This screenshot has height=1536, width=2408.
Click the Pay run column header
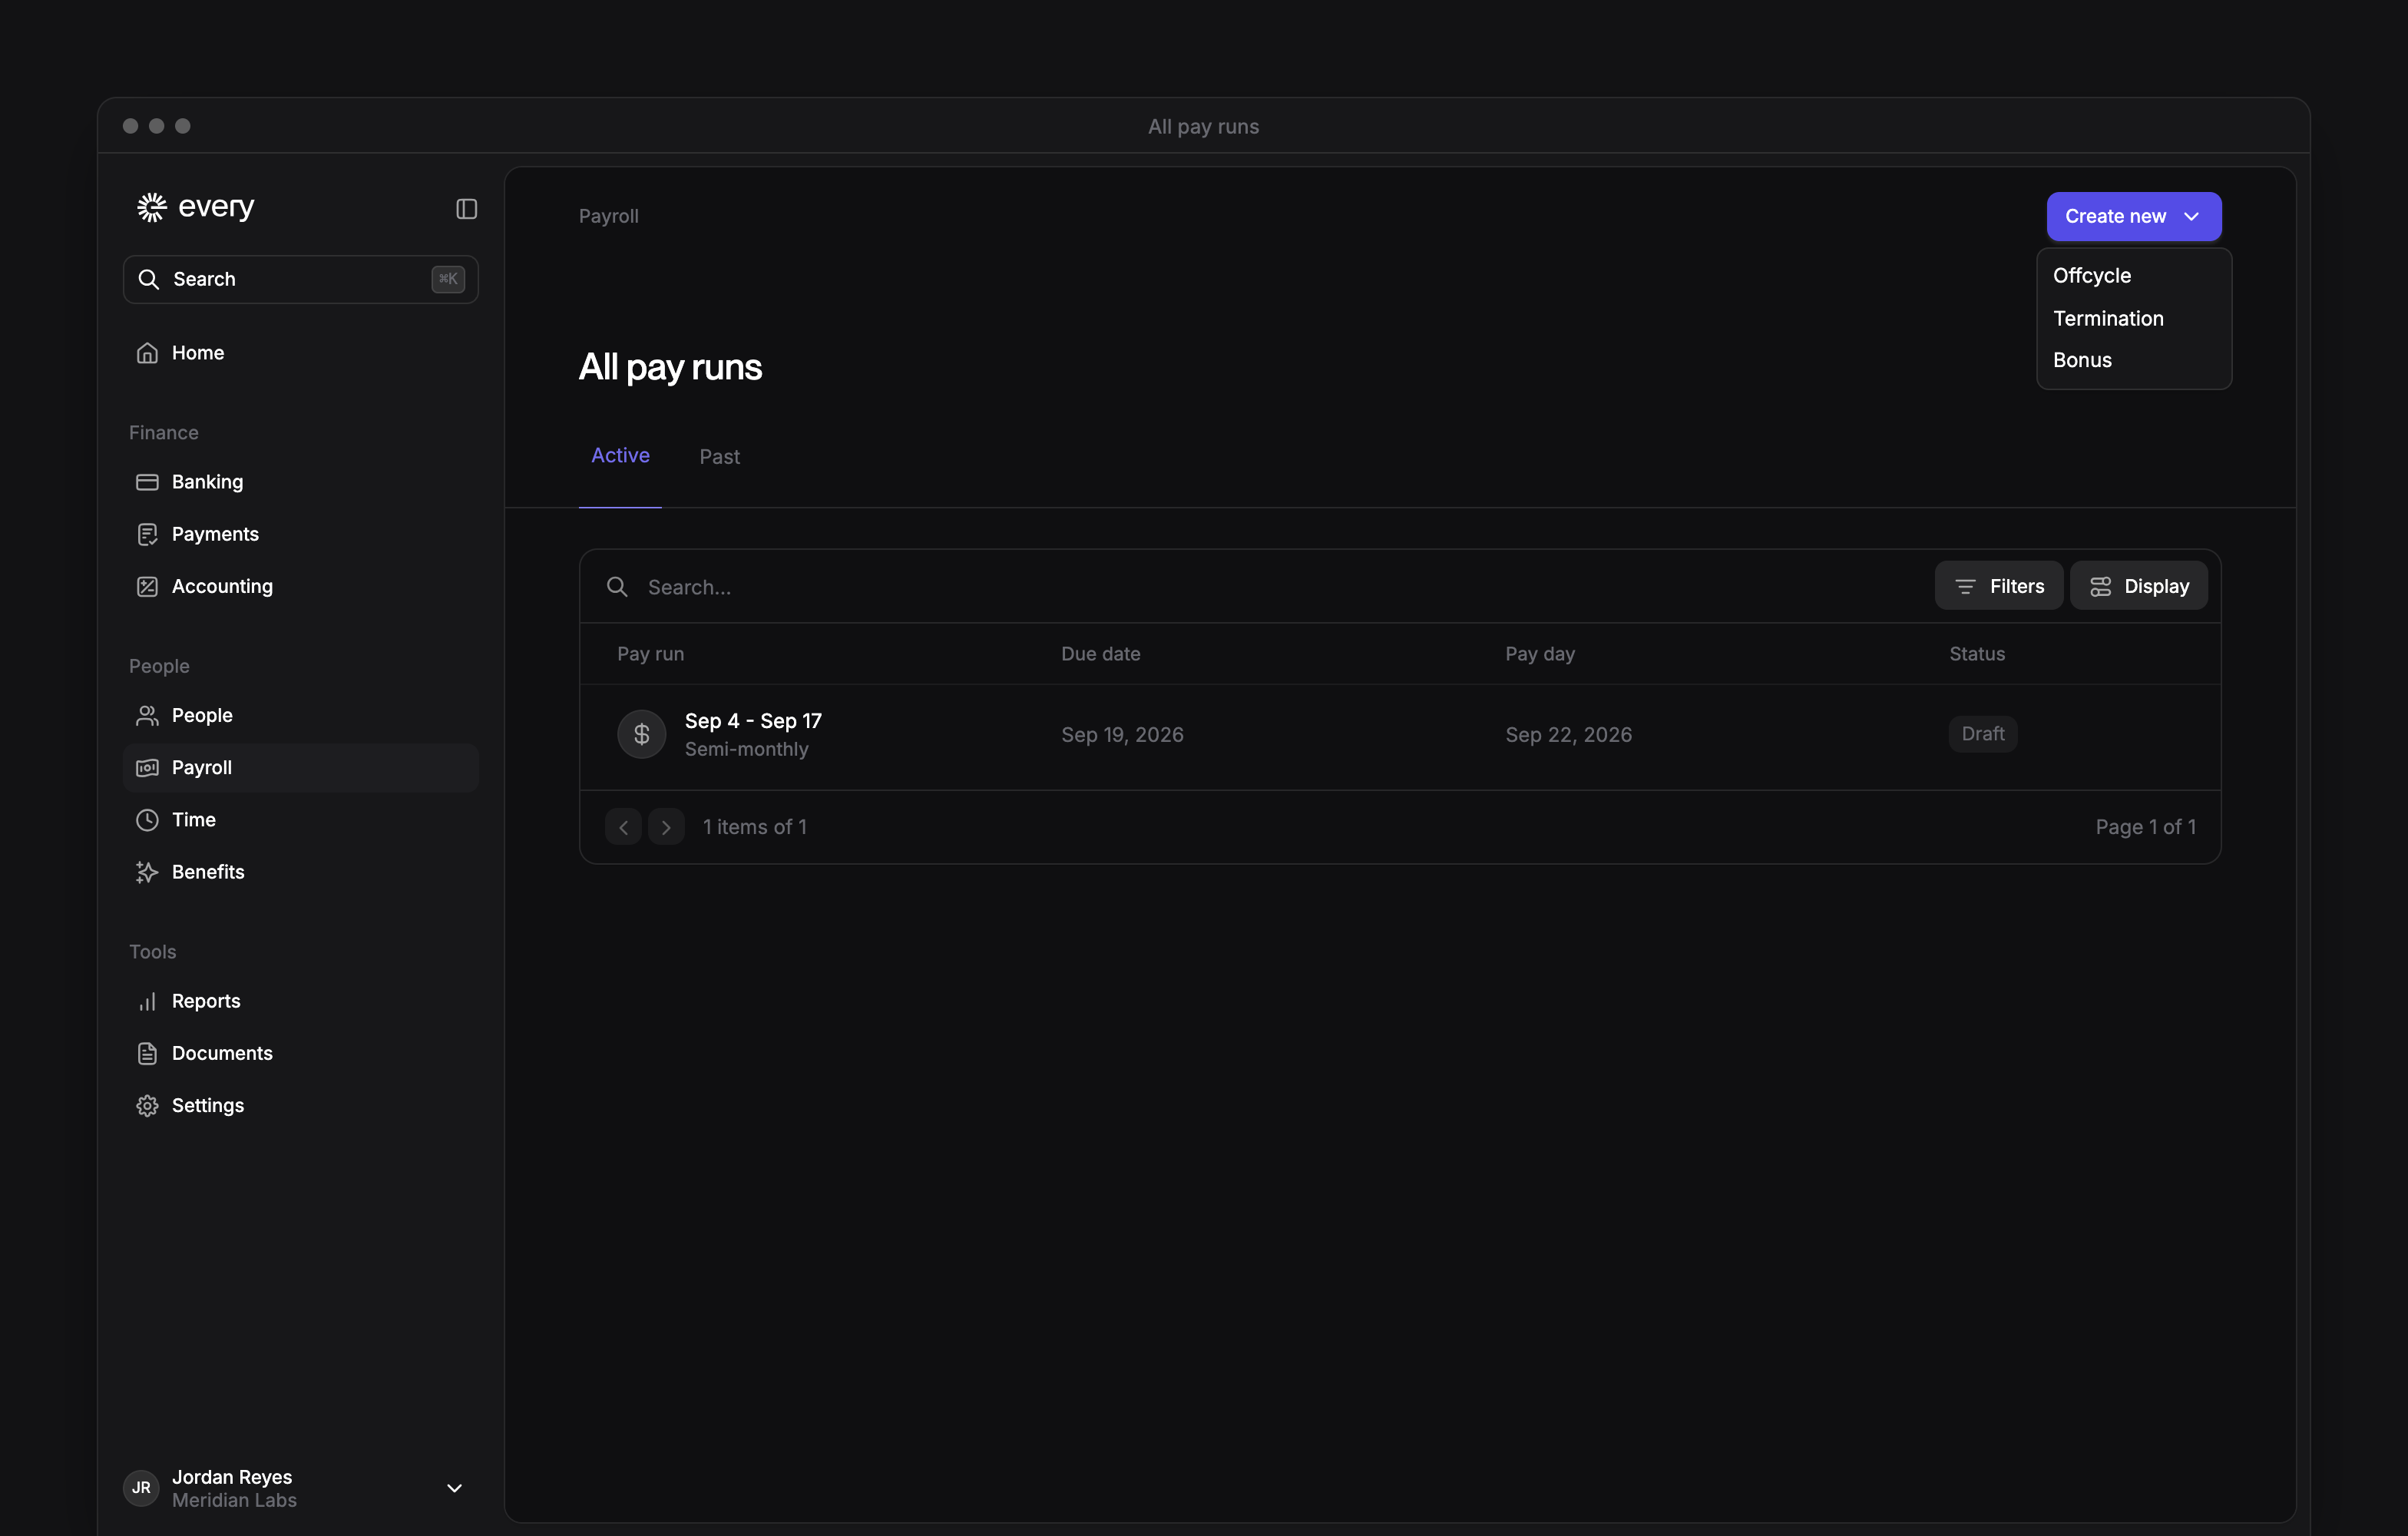pos(650,653)
